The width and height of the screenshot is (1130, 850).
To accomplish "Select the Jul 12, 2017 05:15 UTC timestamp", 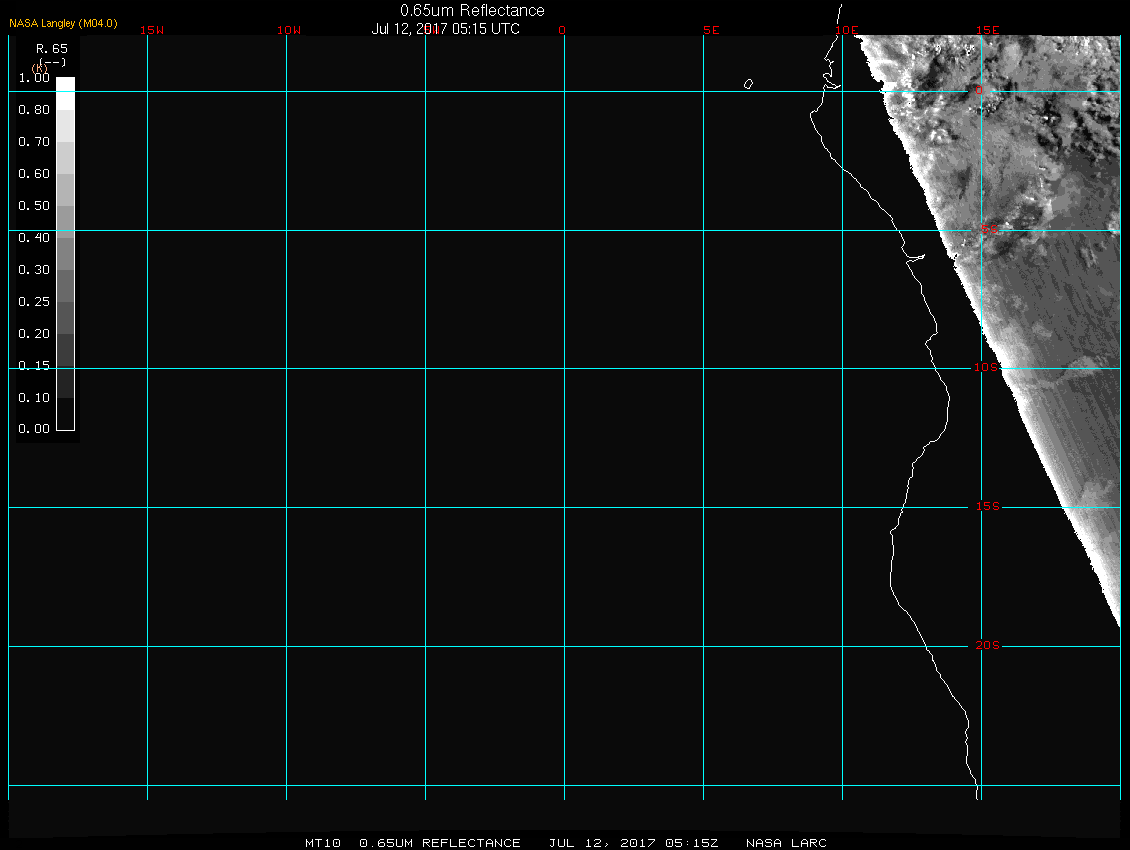I will [x=446, y=29].
